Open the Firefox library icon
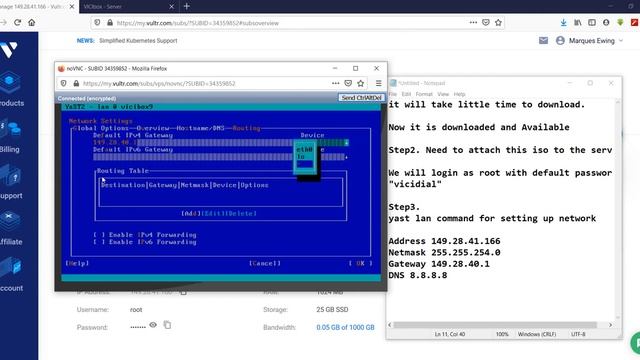 578,23
